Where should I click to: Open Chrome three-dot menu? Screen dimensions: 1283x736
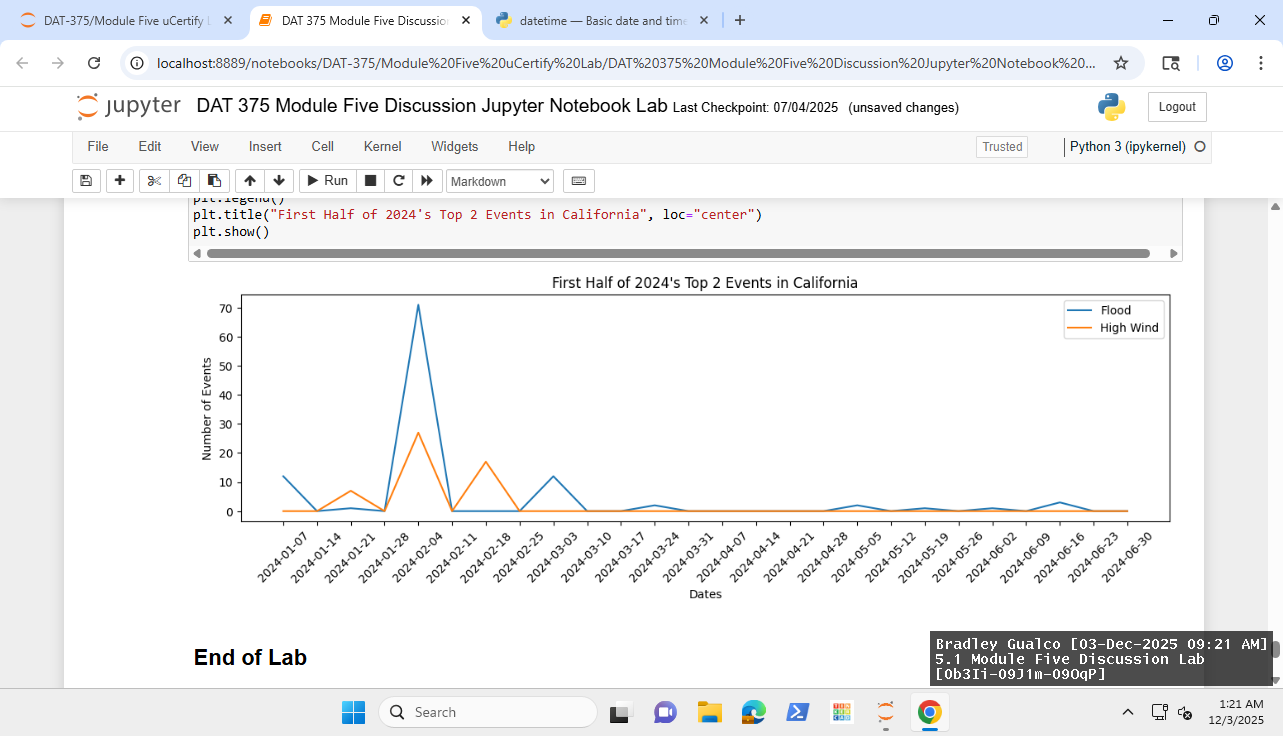click(x=1259, y=63)
